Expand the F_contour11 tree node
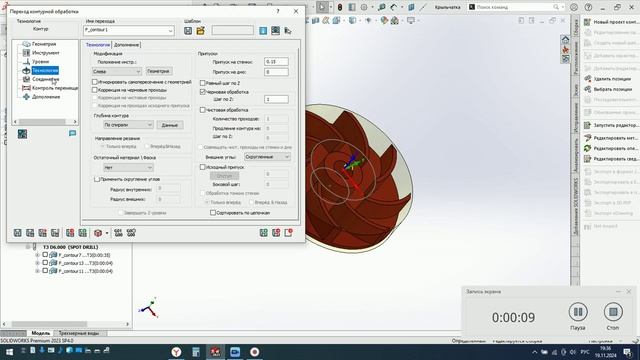The height and width of the screenshot is (360, 640). (x=38, y=271)
